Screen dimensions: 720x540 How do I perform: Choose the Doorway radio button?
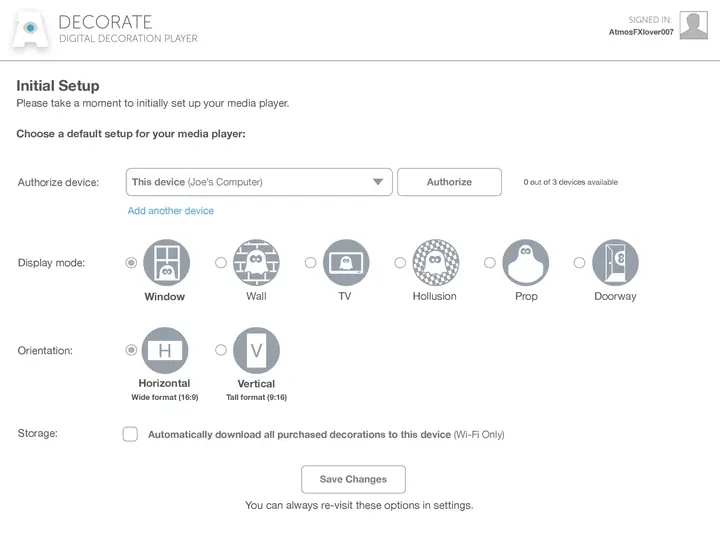point(579,263)
